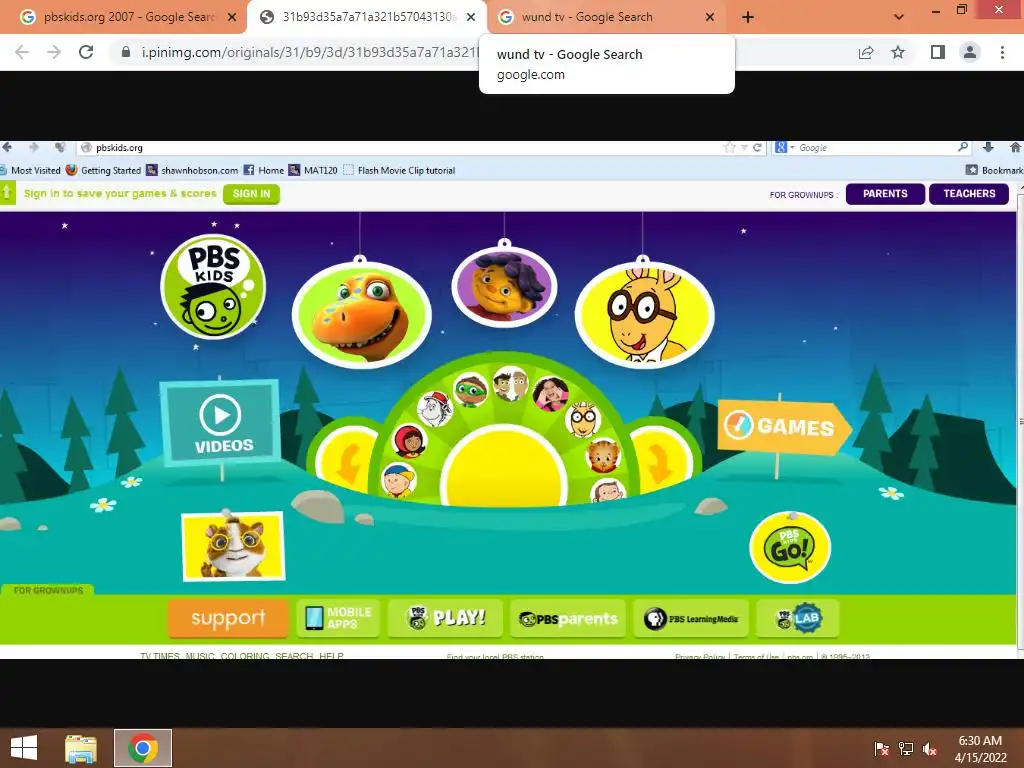Click the PARENTS button
Viewport: 1024px width, 768px height.
tap(885, 194)
